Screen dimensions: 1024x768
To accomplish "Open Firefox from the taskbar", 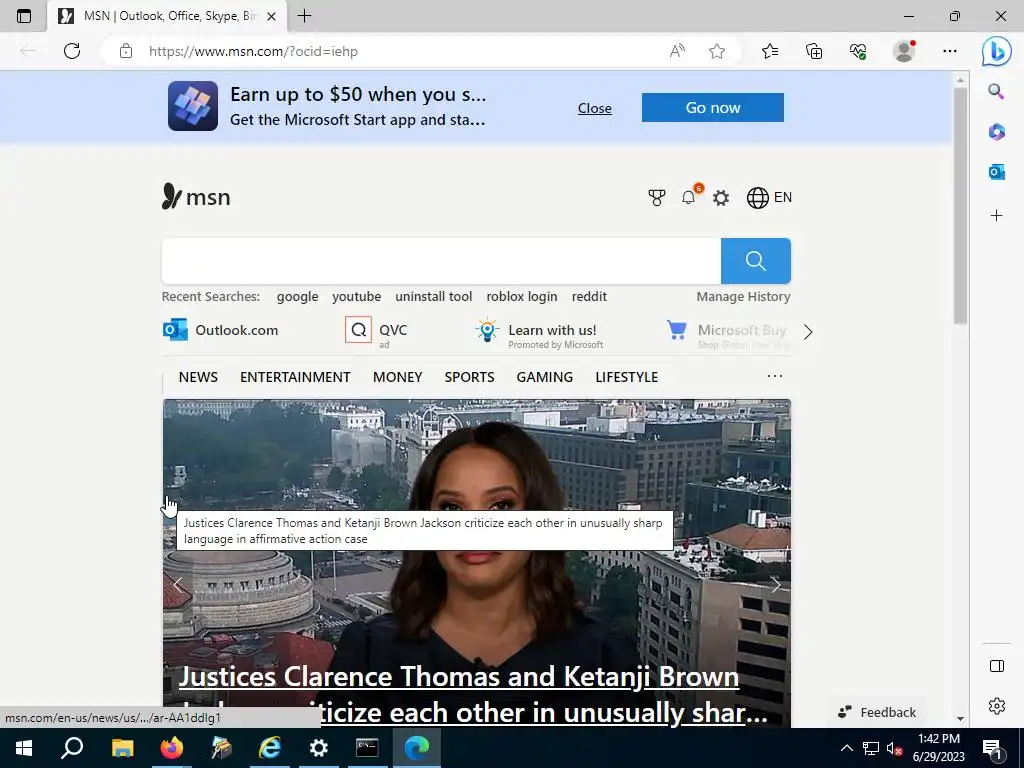I will tap(172, 748).
